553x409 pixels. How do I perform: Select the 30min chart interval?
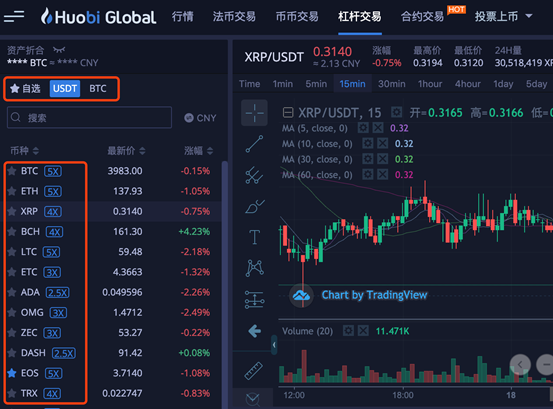[391, 84]
